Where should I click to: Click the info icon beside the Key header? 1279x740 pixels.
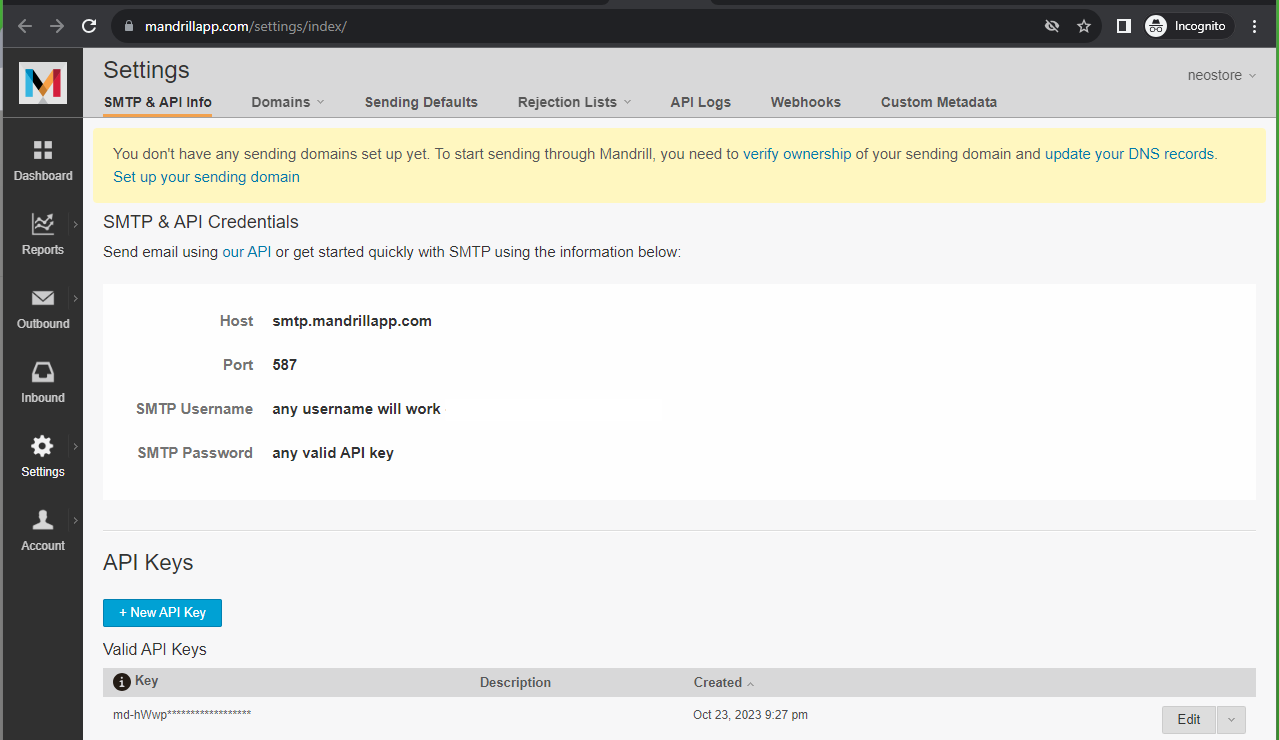click(121, 681)
